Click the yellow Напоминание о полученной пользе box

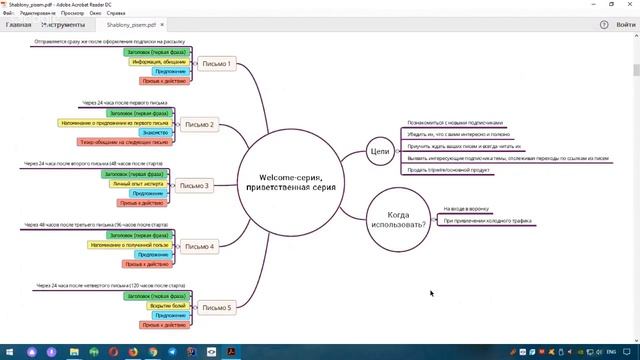click(x=129, y=245)
